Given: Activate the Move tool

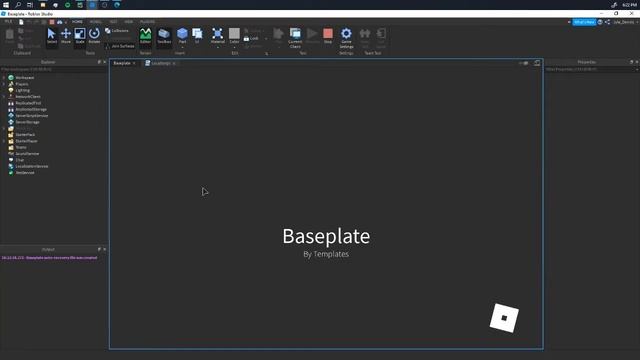Looking at the screenshot, I should [x=66, y=36].
